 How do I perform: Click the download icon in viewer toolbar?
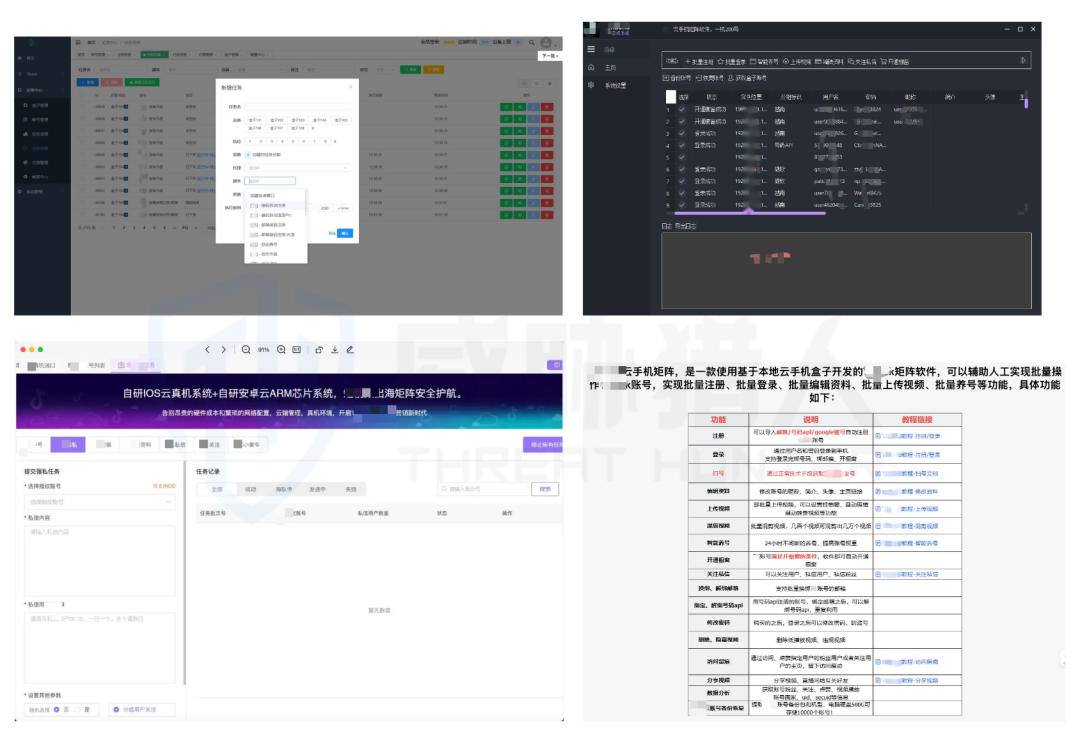(335, 350)
